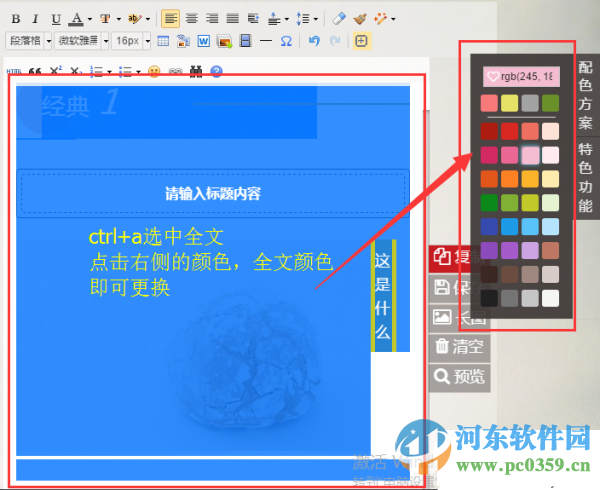Toggle fullscreen plus-box icon
This screenshot has height=490, width=600.
click(361, 41)
